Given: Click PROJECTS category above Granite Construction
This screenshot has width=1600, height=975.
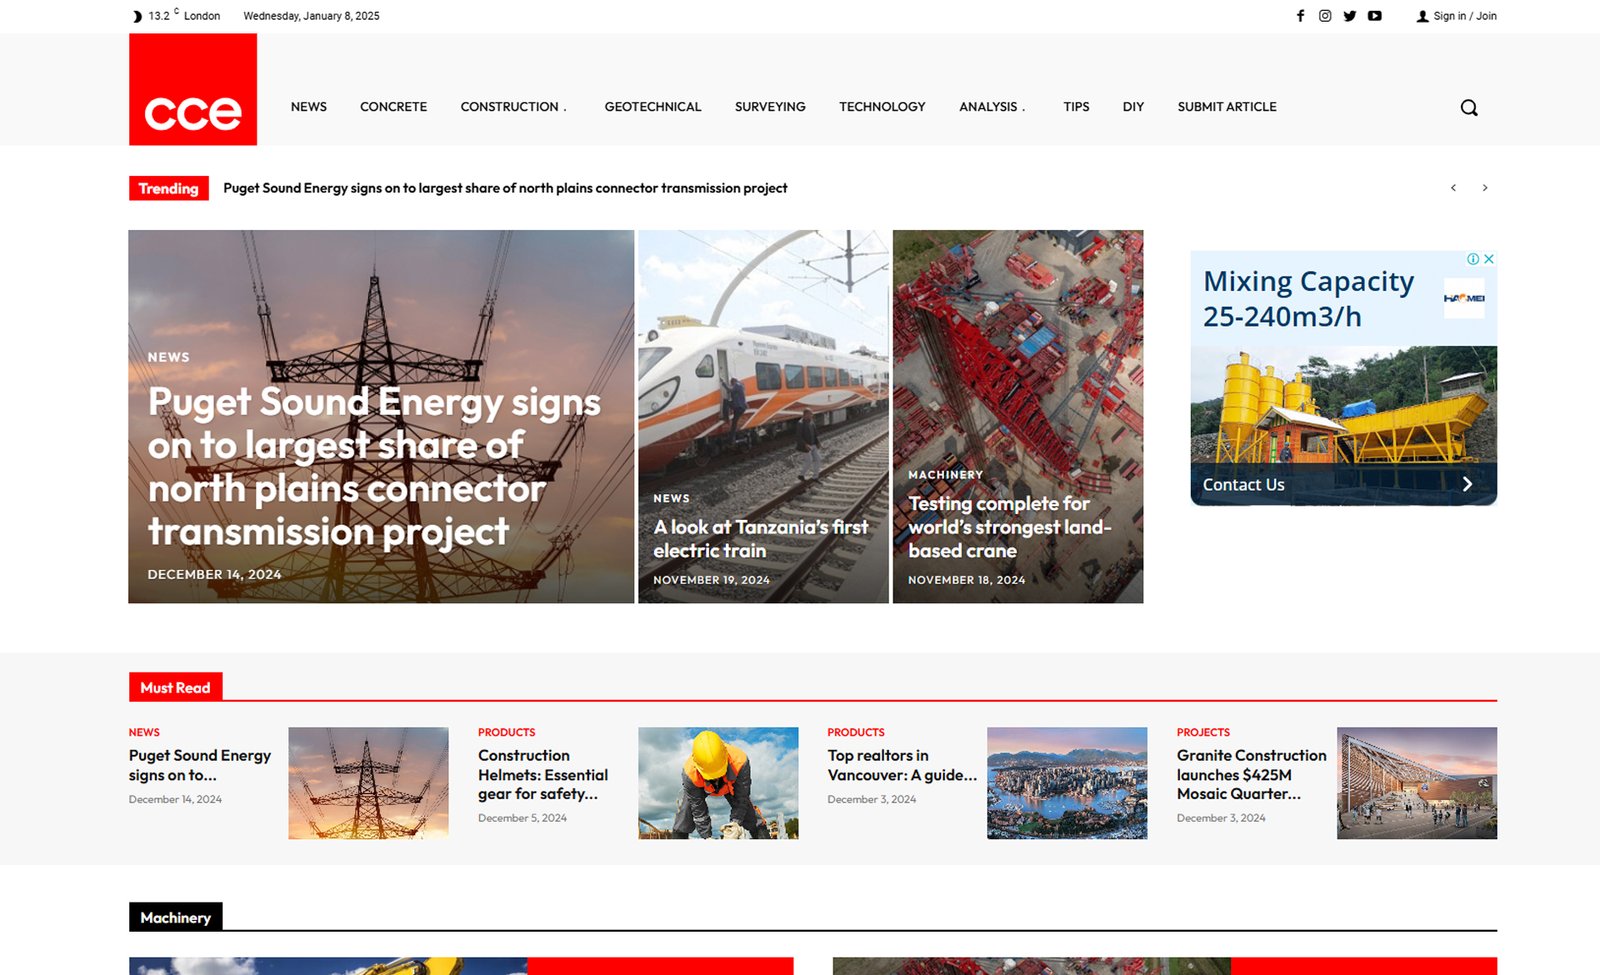Looking at the screenshot, I should 1203,733.
